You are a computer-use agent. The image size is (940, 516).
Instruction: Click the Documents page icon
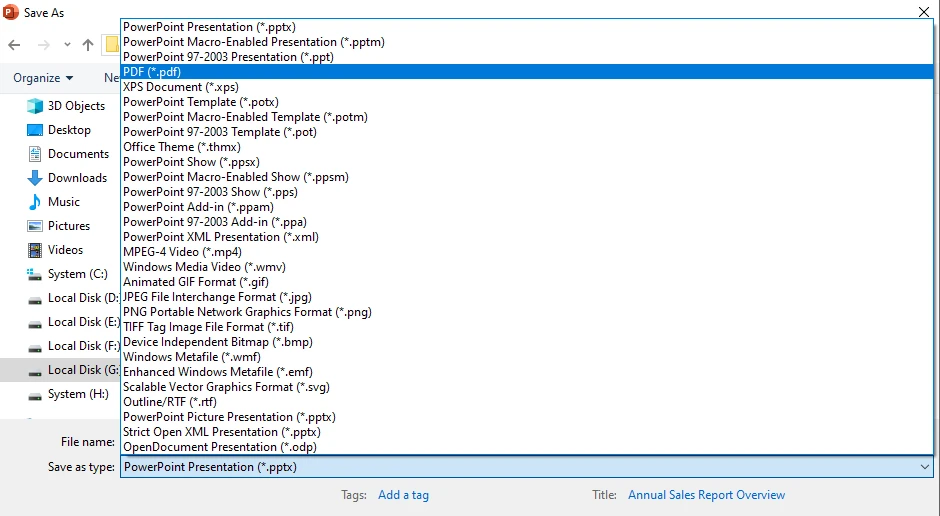tap(35, 154)
